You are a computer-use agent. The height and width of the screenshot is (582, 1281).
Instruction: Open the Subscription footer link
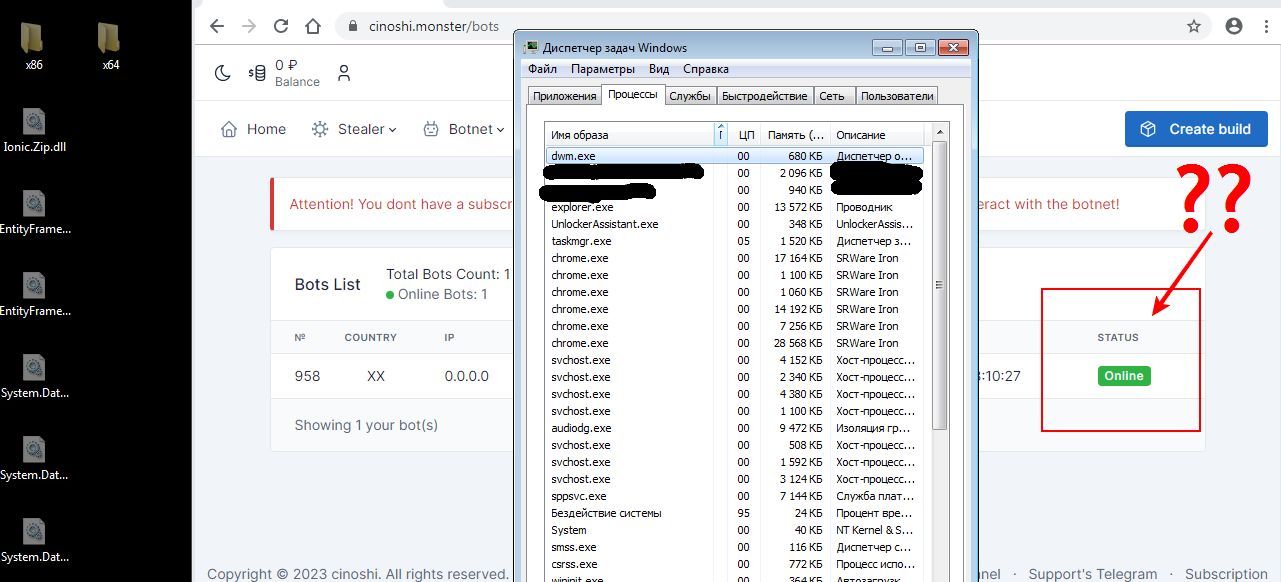1226,574
